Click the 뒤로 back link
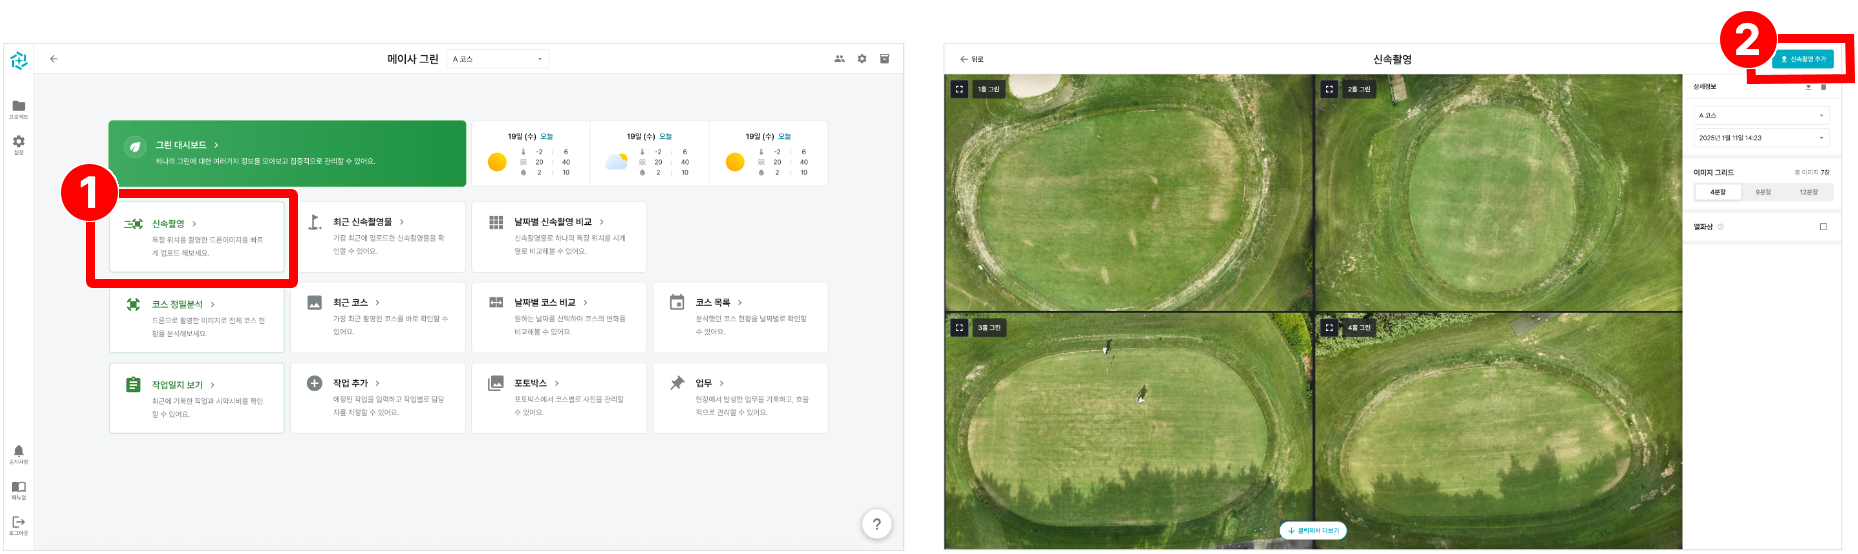The width and height of the screenshot is (1858, 554). coord(972,59)
